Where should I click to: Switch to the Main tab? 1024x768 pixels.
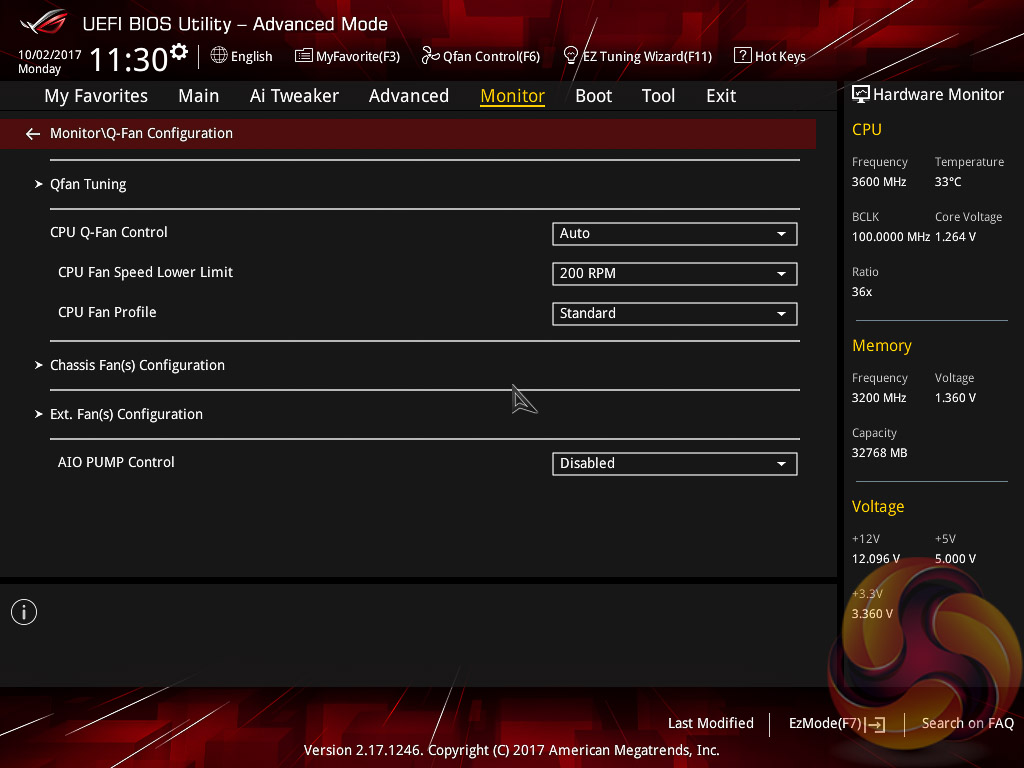199,96
